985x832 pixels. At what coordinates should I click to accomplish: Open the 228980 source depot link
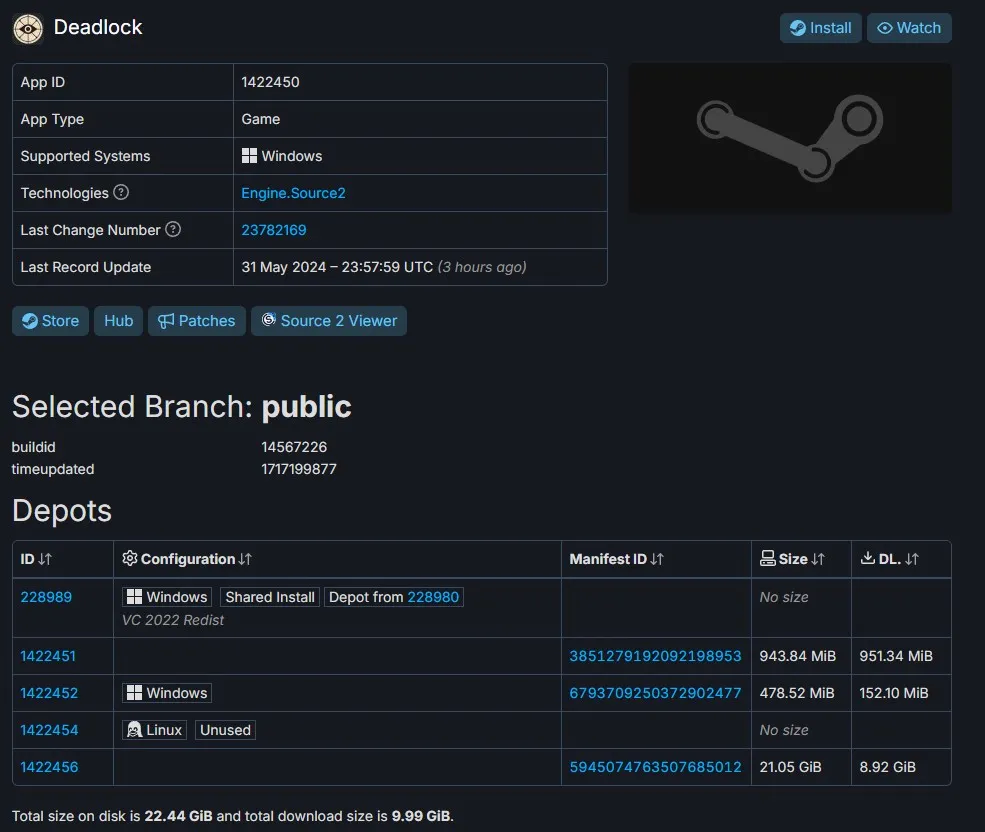pos(433,597)
